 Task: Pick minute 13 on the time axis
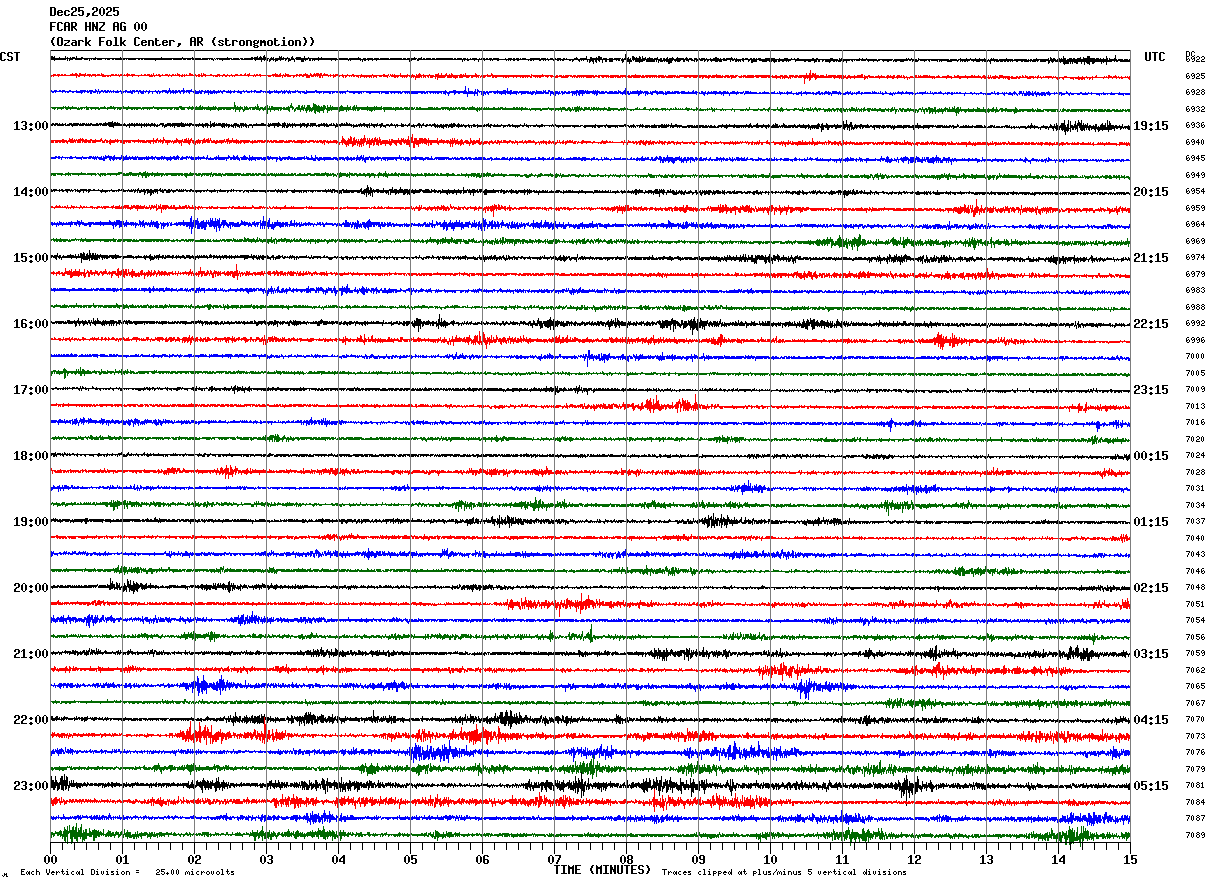(x=986, y=859)
